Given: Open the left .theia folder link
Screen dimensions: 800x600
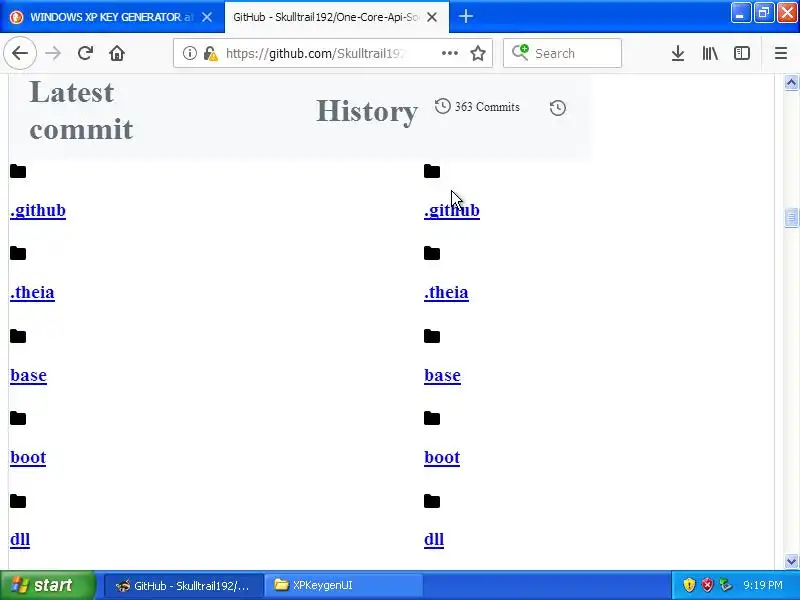Looking at the screenshot, I should coord(32,292).
